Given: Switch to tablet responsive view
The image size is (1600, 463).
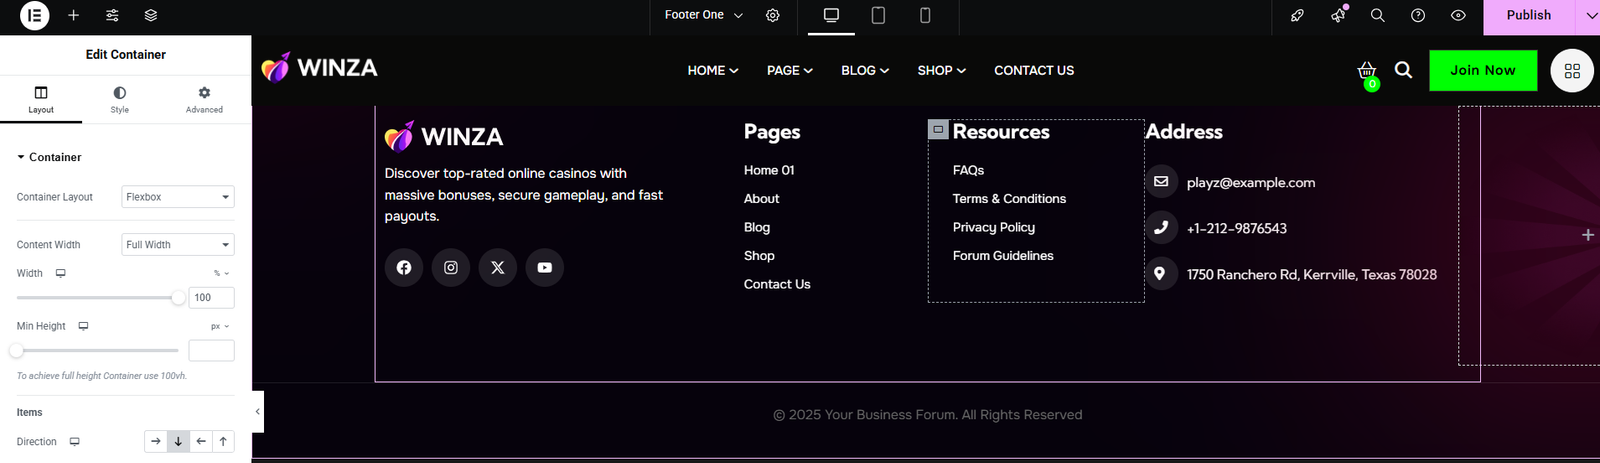Looking at the screenshot, I should [x=878, y=15].
